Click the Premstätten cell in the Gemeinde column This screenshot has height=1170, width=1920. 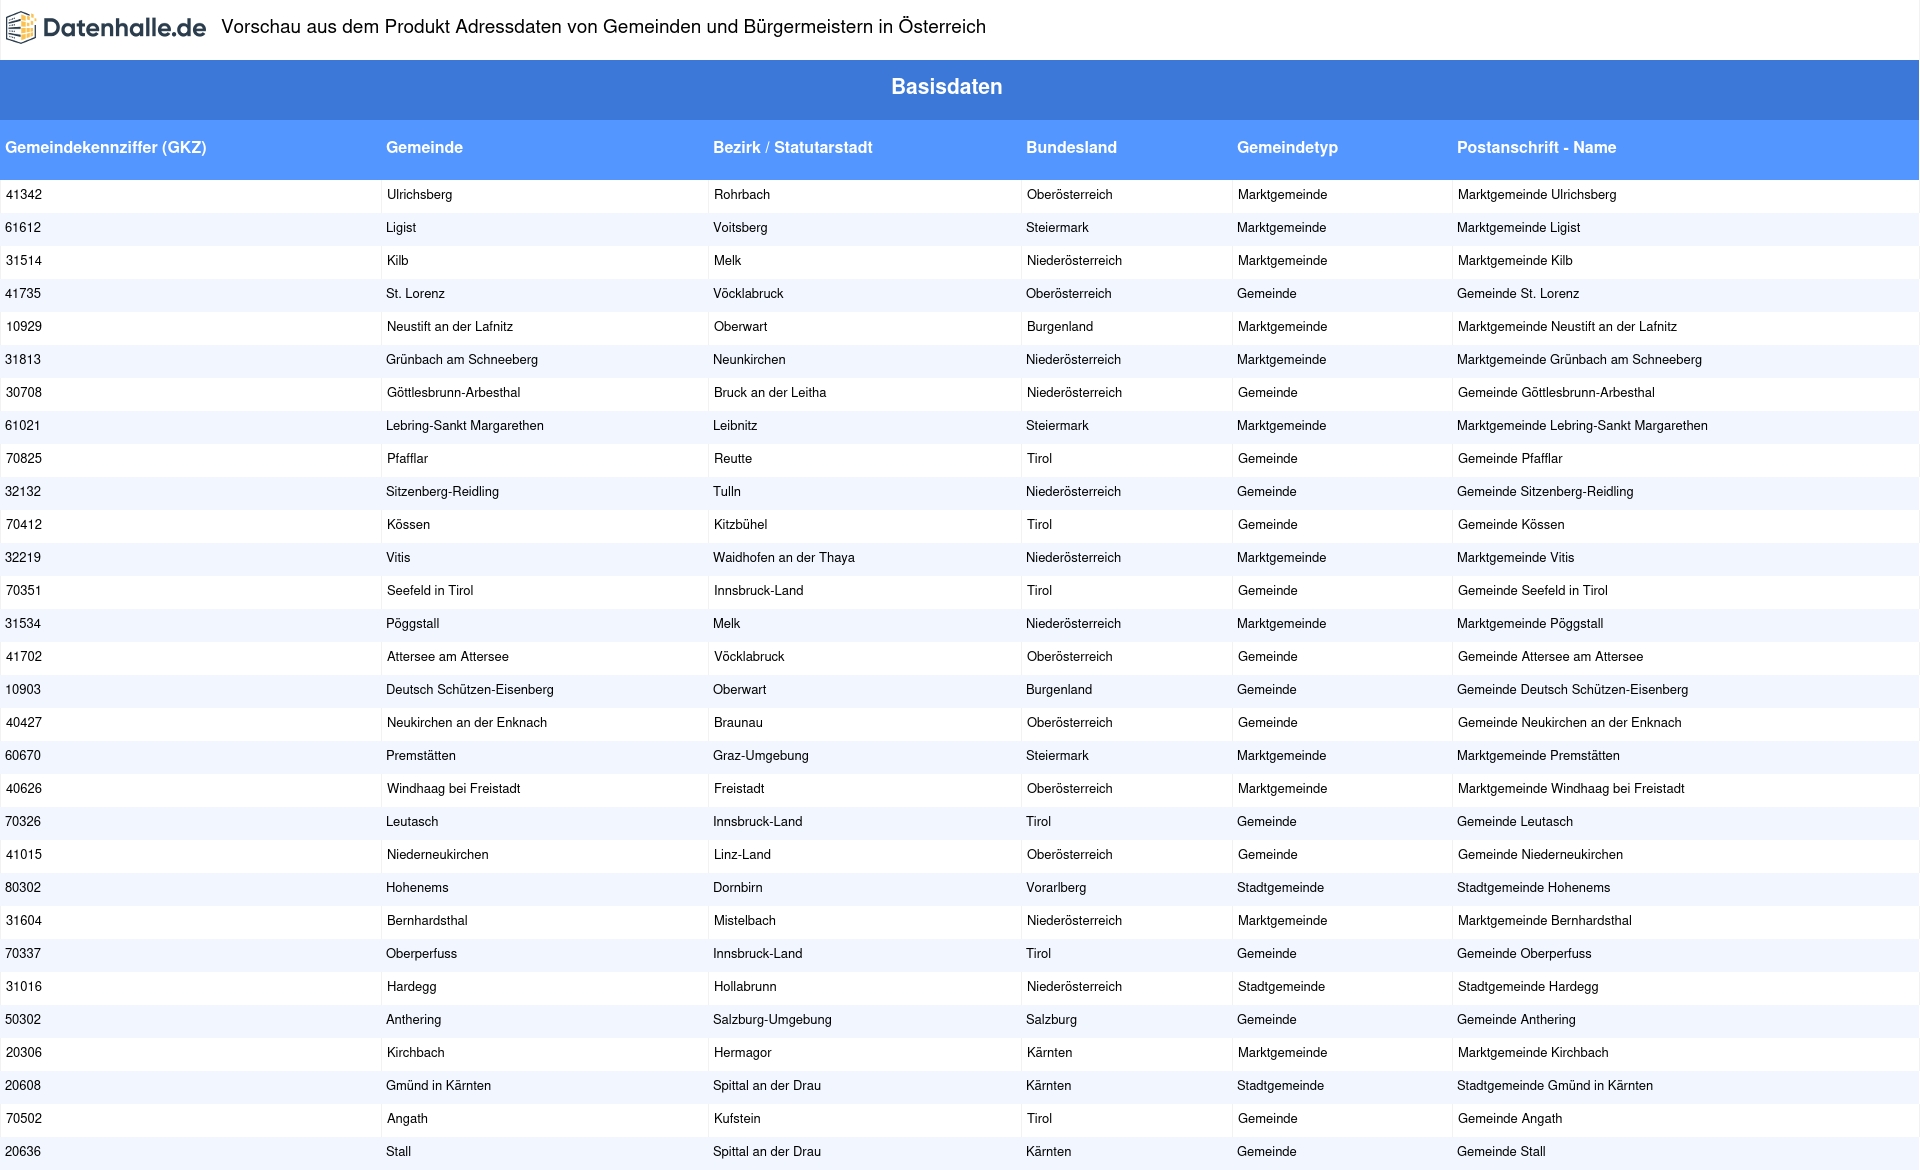[x=545, y=756]
